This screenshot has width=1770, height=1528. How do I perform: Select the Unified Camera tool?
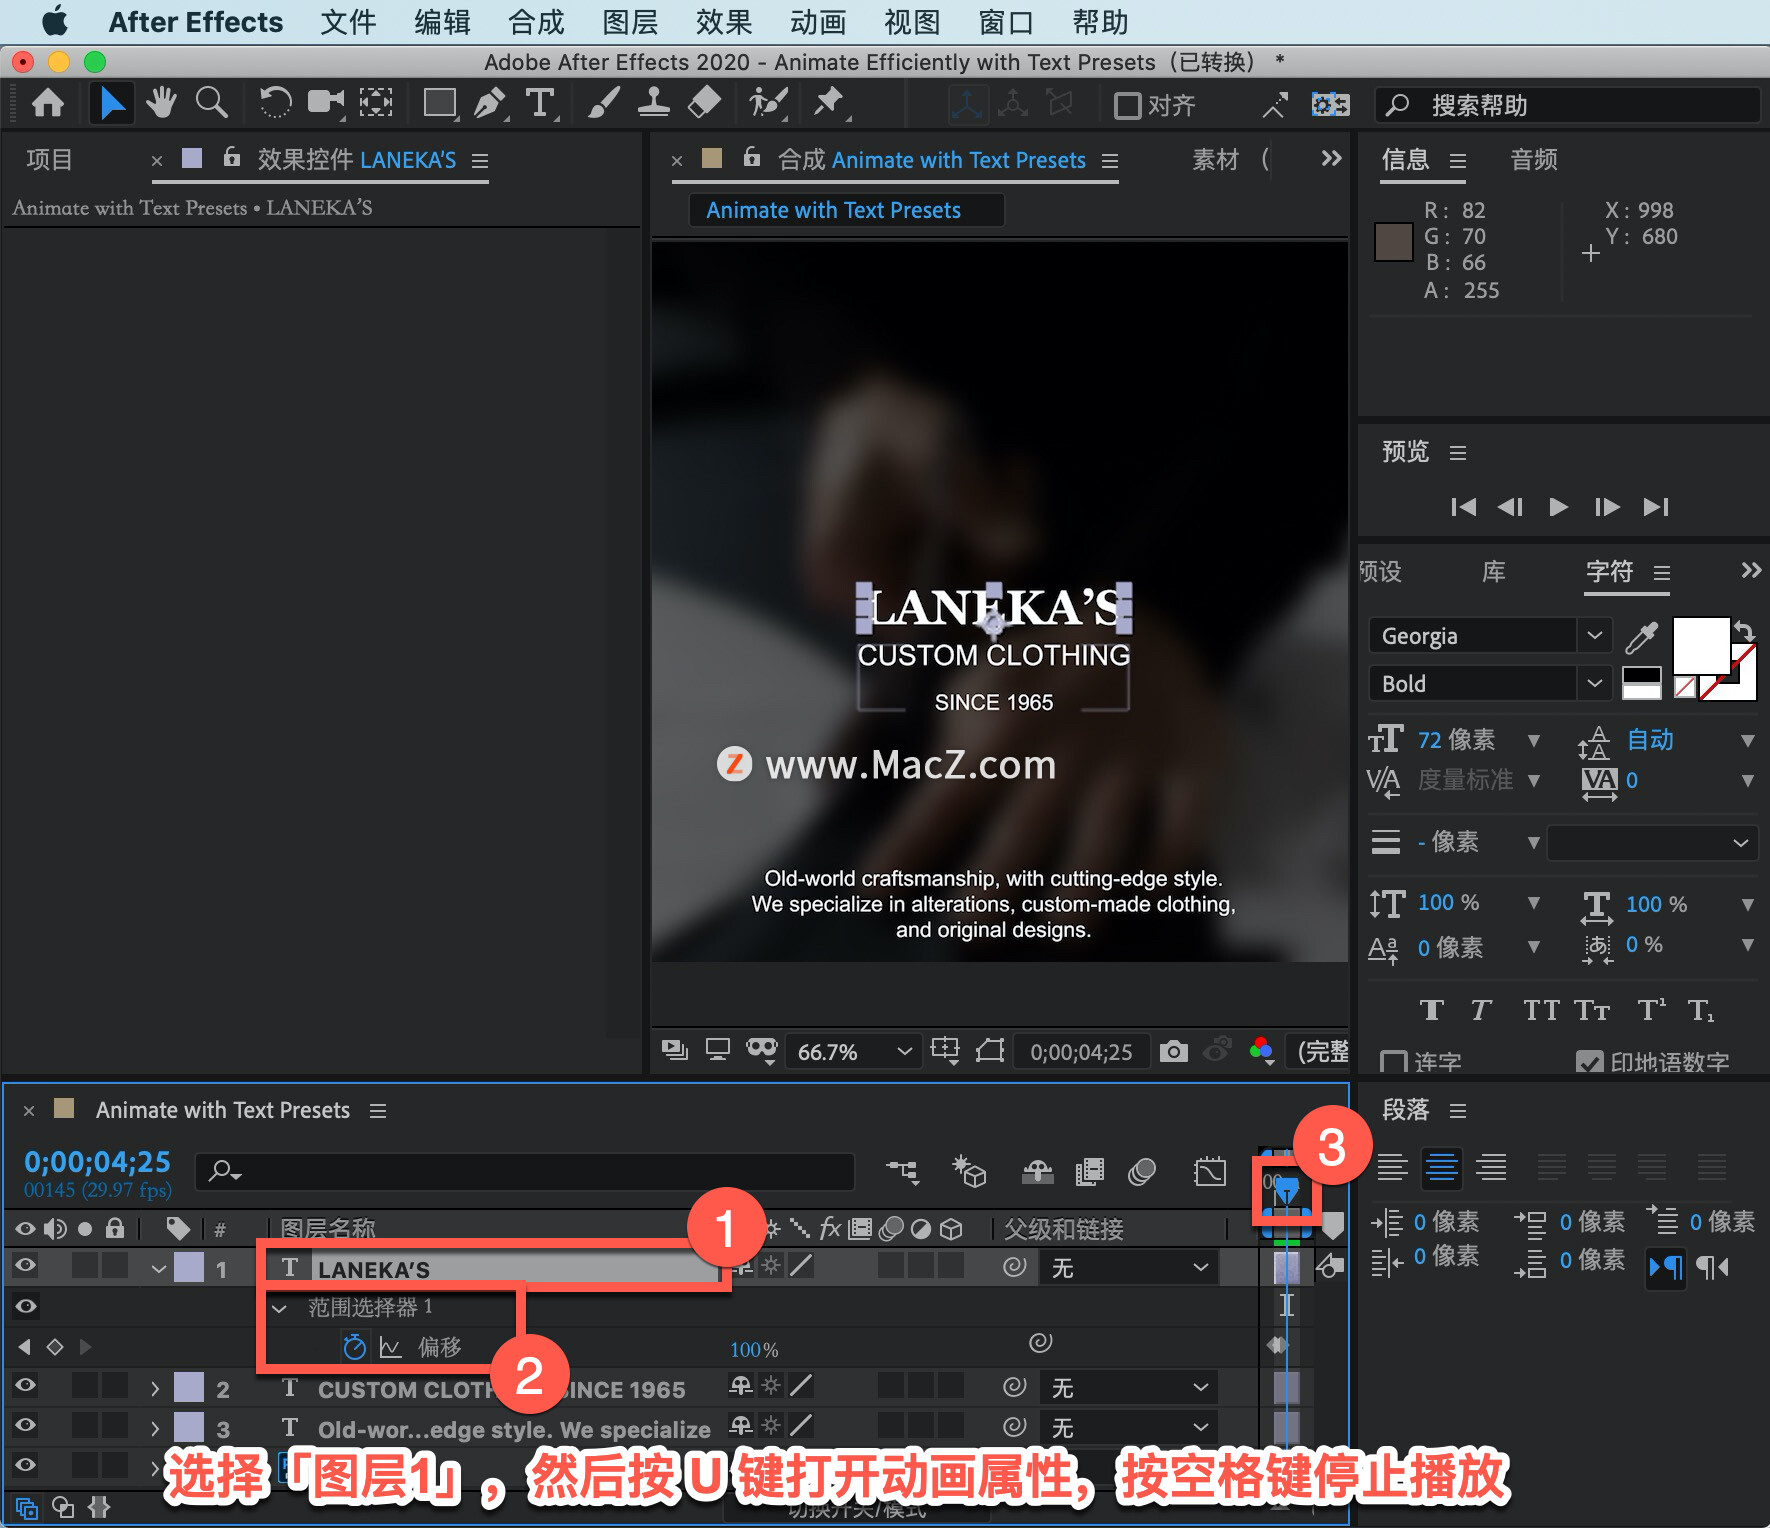pos(325,103)
